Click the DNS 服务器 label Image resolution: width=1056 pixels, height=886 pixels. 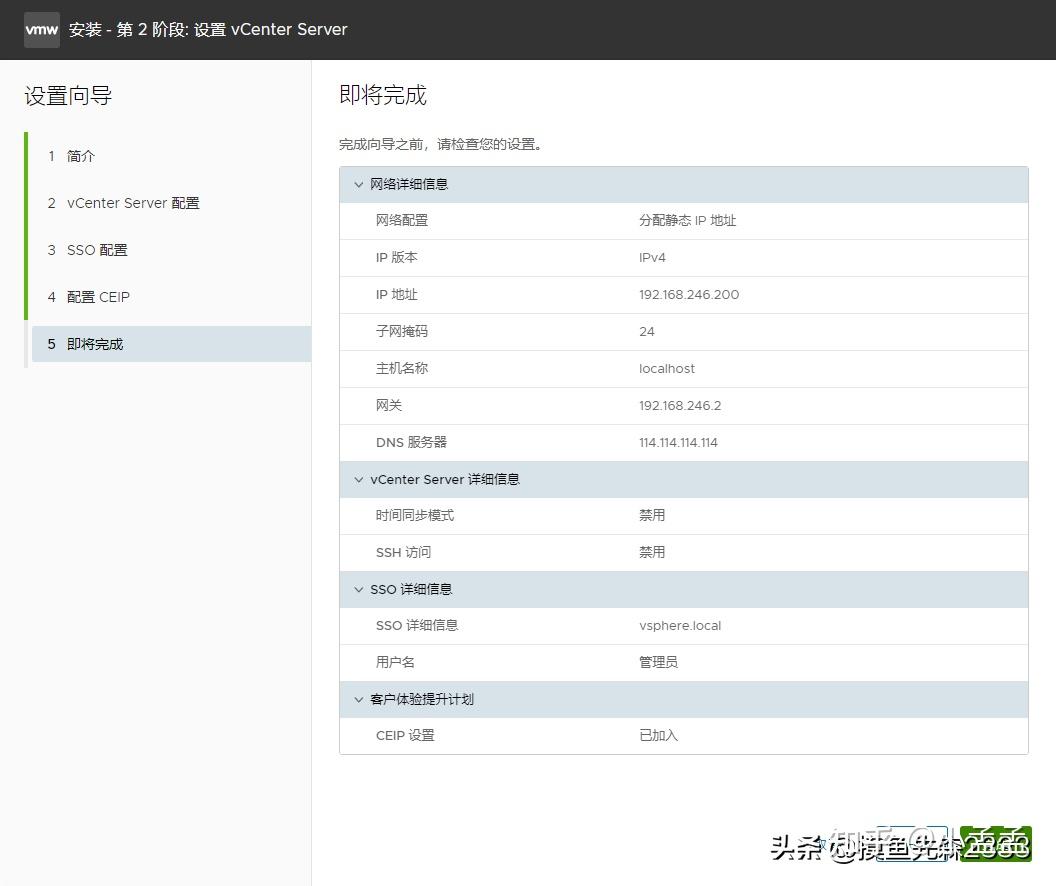411,443
